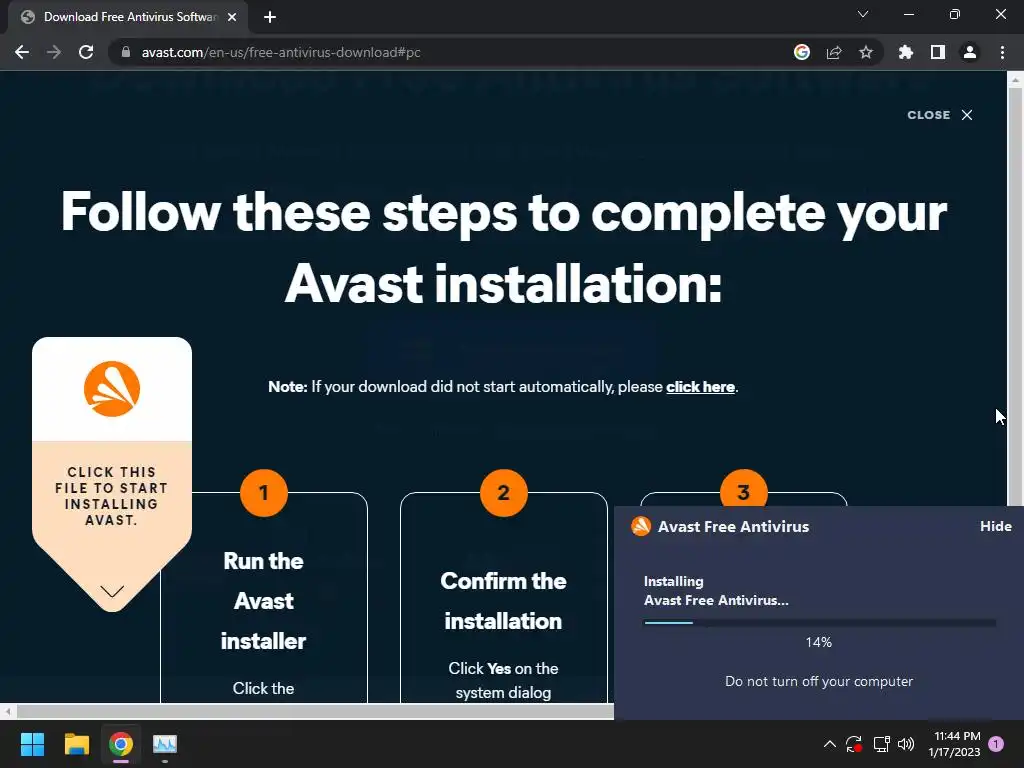Open a new browser tab
Viewport: 1024px width, 768px height.
(270, 17)
